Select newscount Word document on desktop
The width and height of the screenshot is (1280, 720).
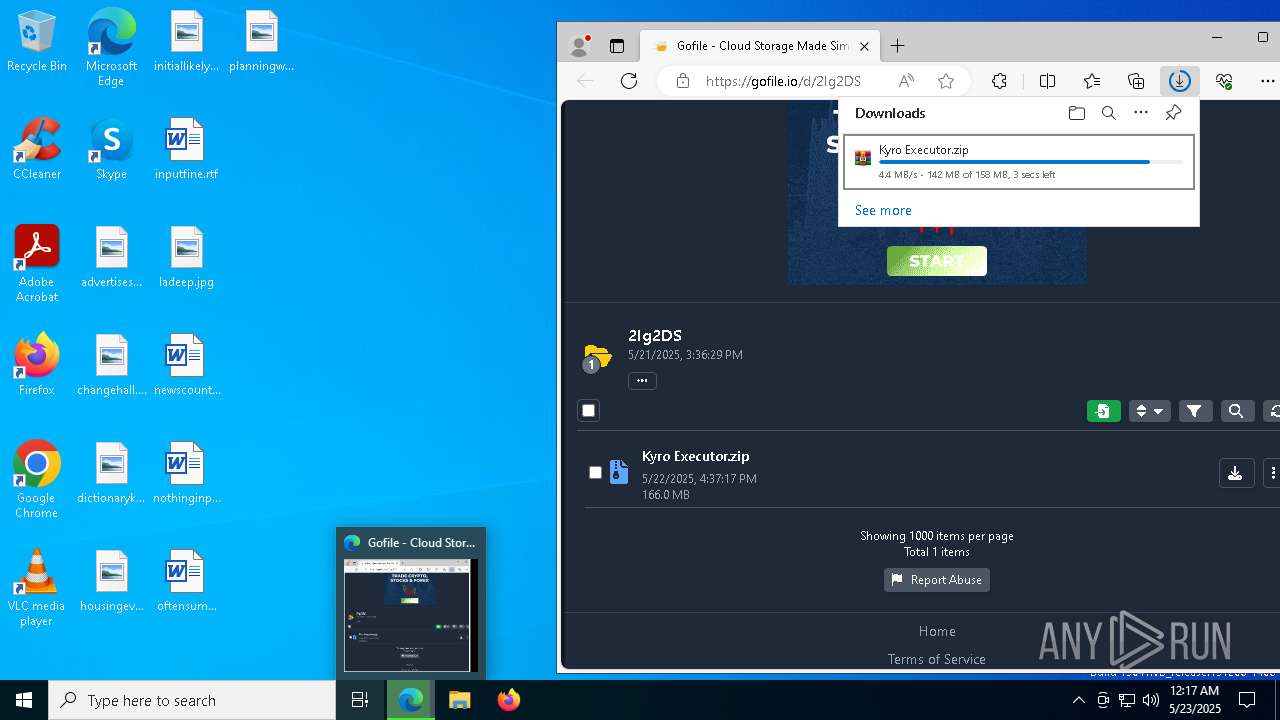click(x=186, y=366)
